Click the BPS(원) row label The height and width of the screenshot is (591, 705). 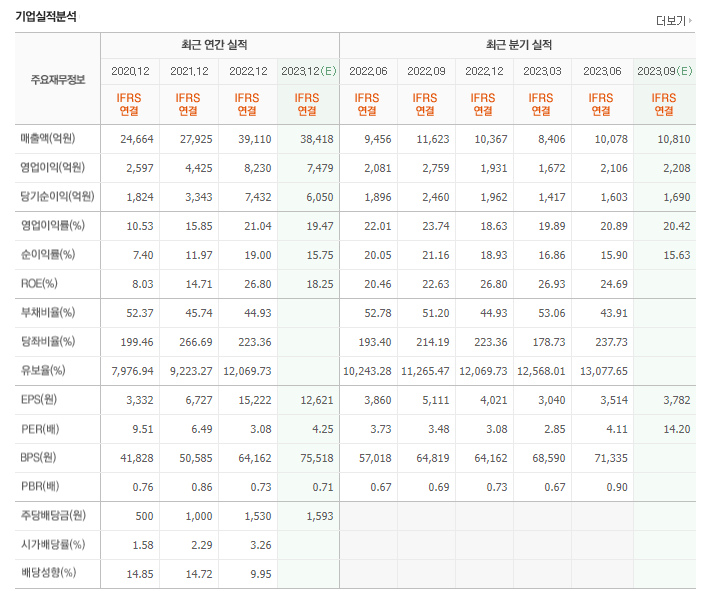pyautogui.click(x=38, y=457)
